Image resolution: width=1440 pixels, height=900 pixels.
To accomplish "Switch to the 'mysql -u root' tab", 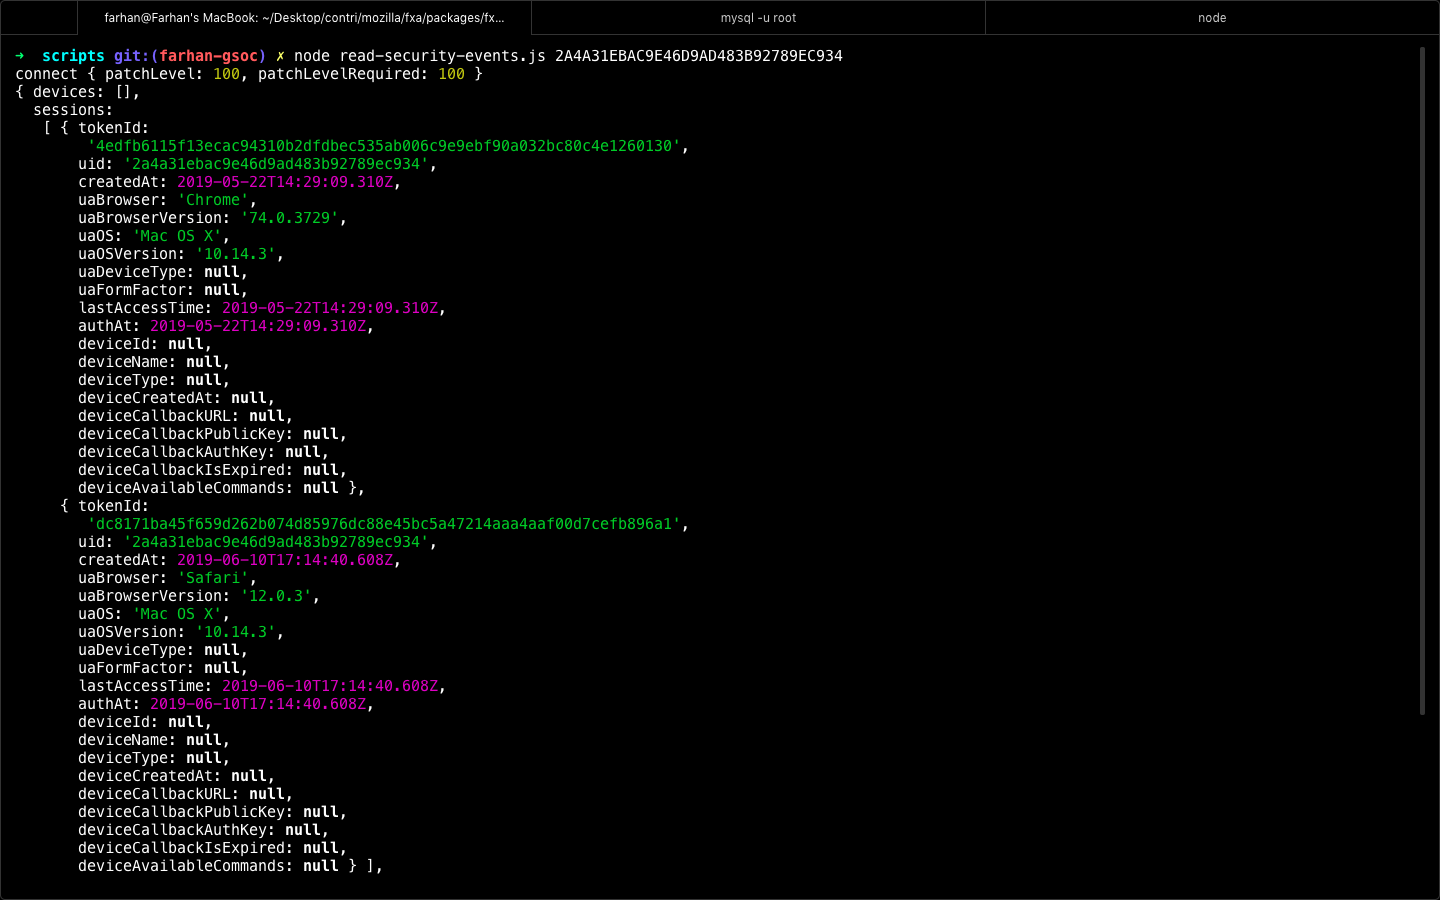I will click(x=758, y=18).
